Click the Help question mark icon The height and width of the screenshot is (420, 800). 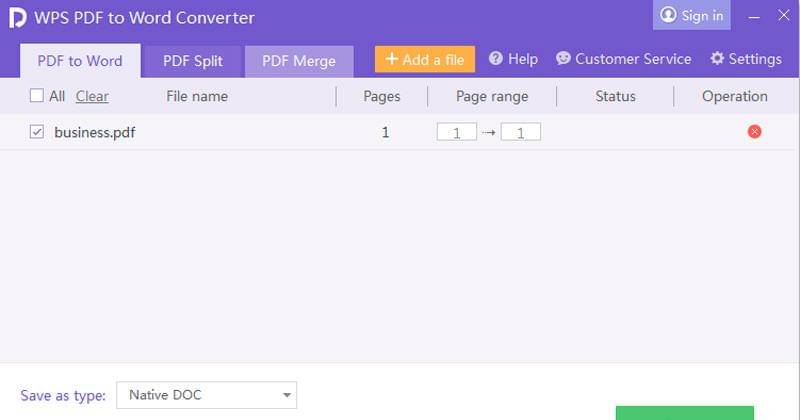(495, 59)
